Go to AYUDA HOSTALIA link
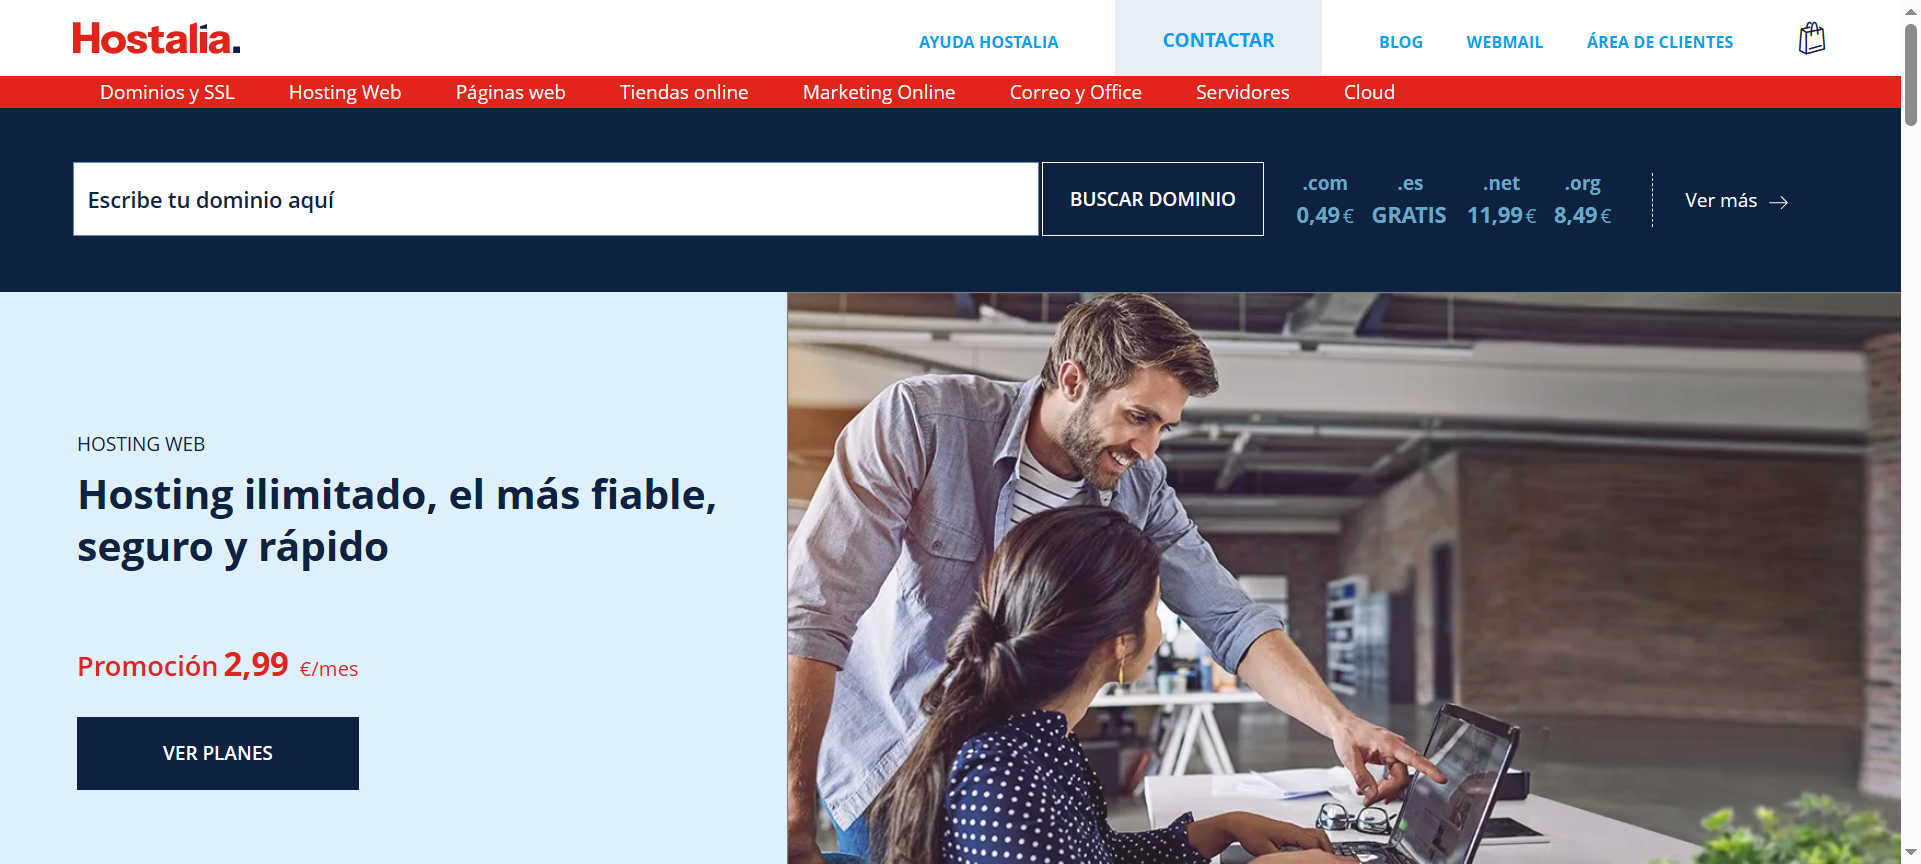 click(x=988, y=42)
